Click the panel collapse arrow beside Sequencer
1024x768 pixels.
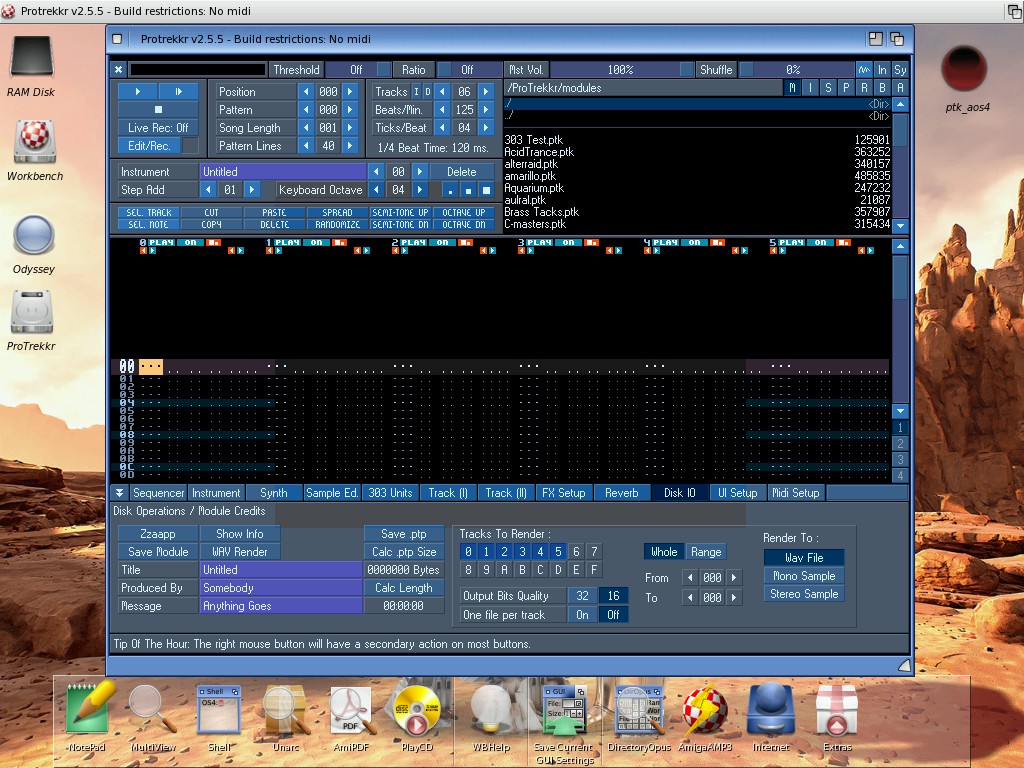119,493
